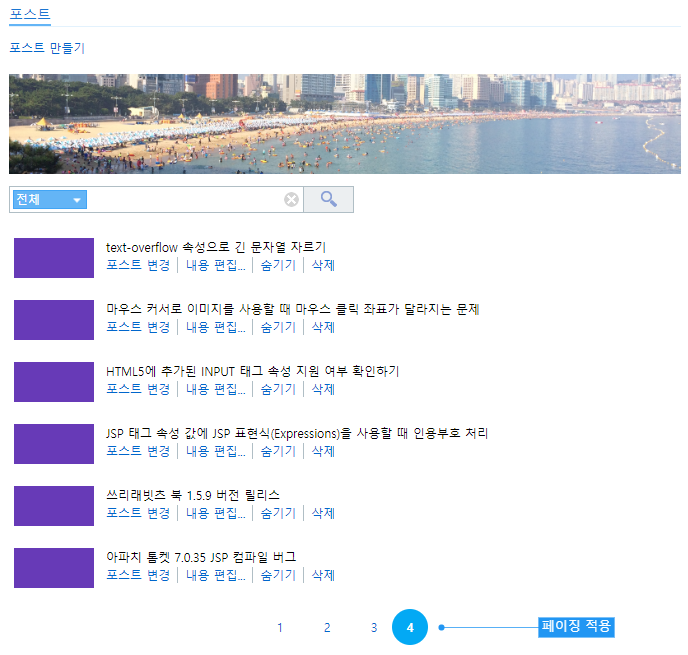Image resolution: width=688 pixels, height=655 pixels.
Task: Click 포스트 변경 for HTML5 INPUT post
Action: coord(138,389)
